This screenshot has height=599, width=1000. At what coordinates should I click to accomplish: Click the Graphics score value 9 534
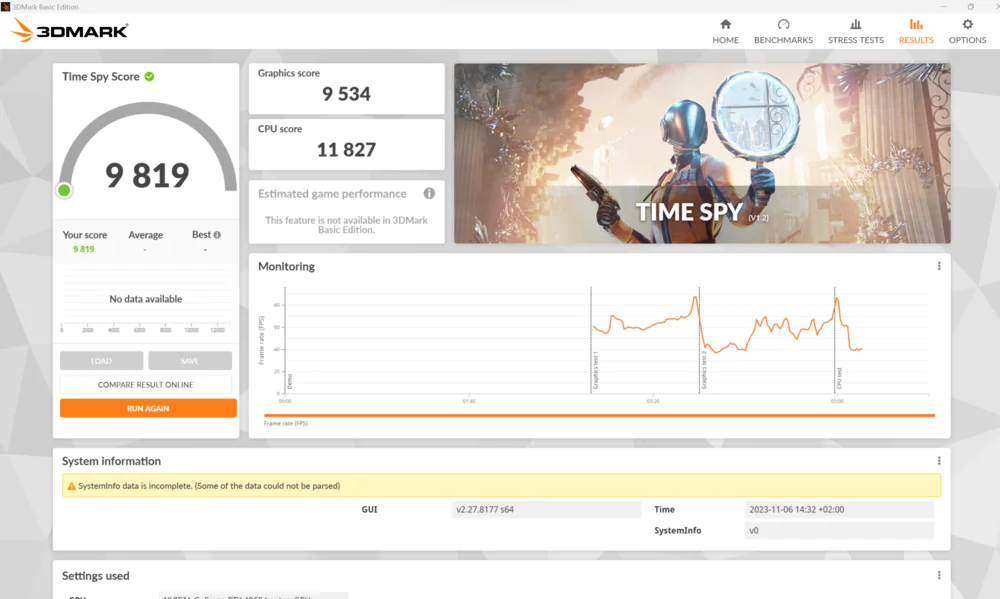click(x=346, y=94)
